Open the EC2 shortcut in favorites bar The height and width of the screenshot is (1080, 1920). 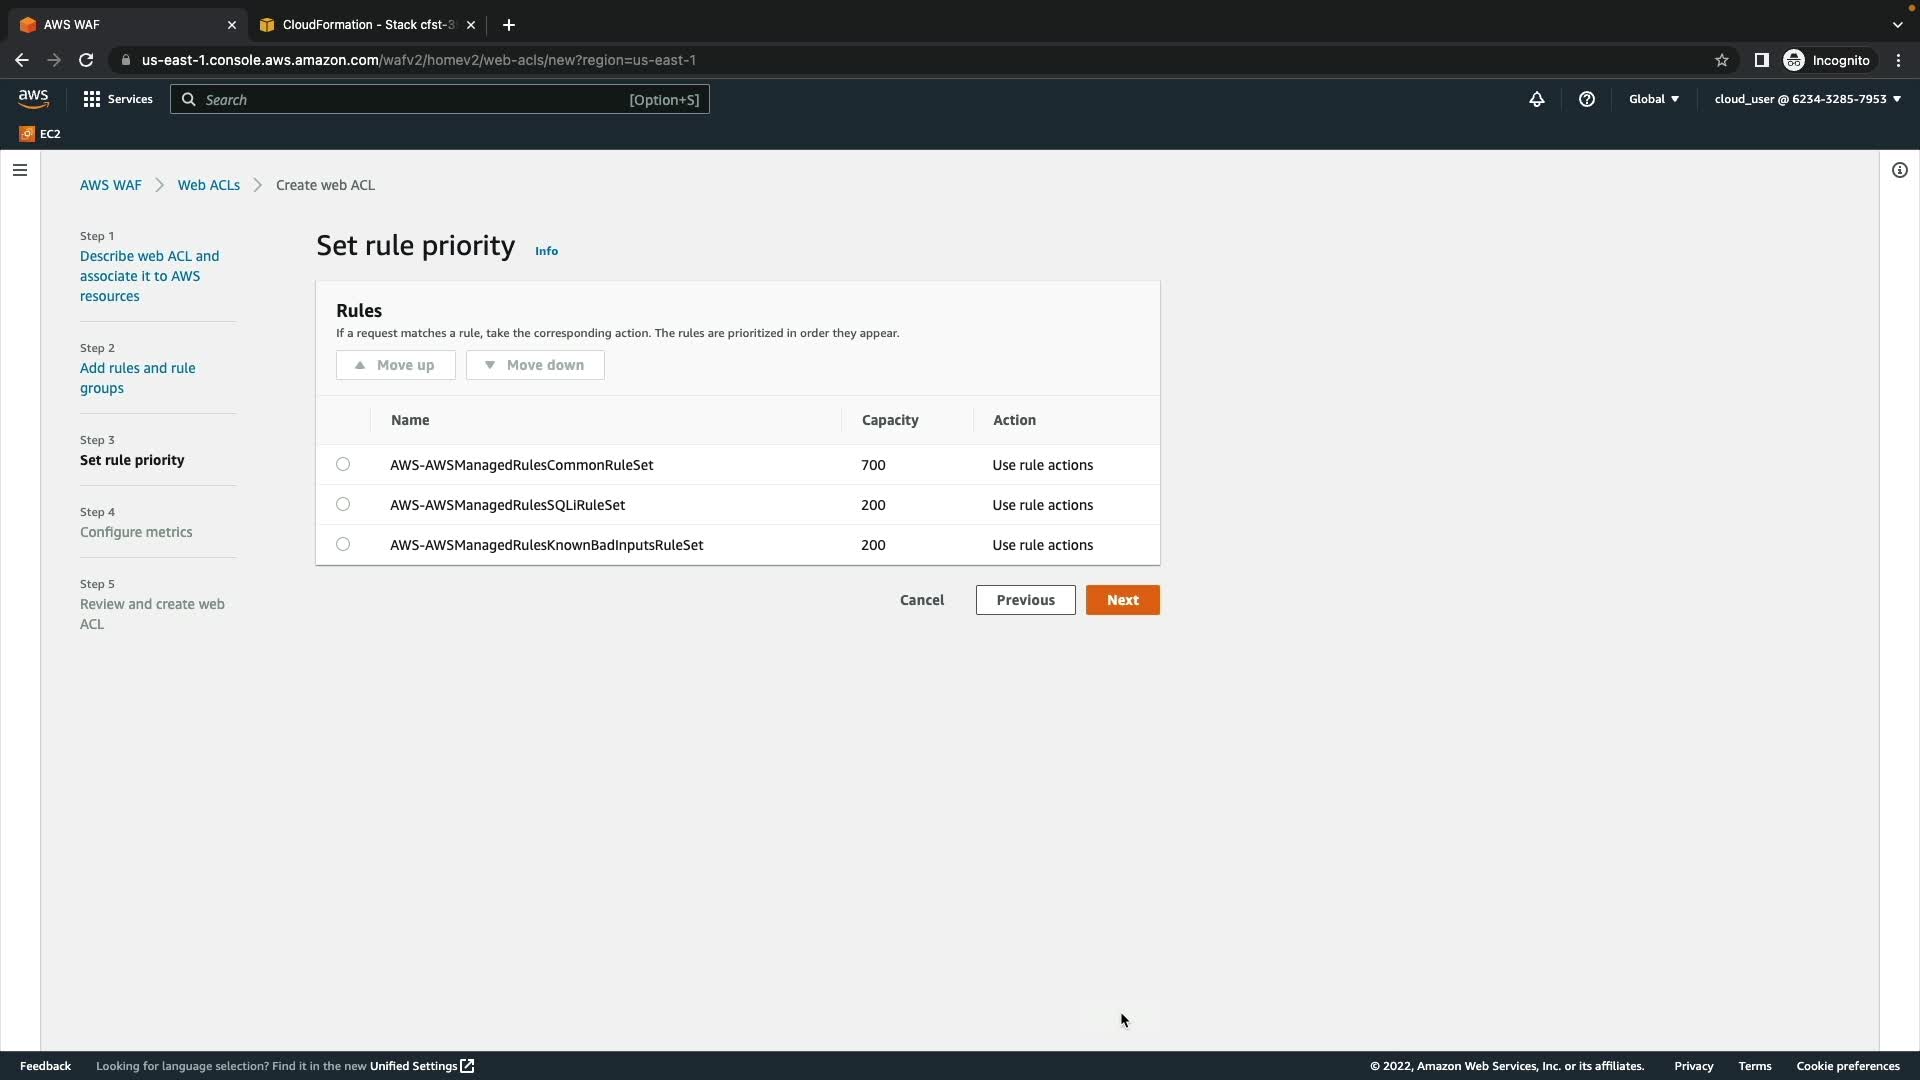40,134
